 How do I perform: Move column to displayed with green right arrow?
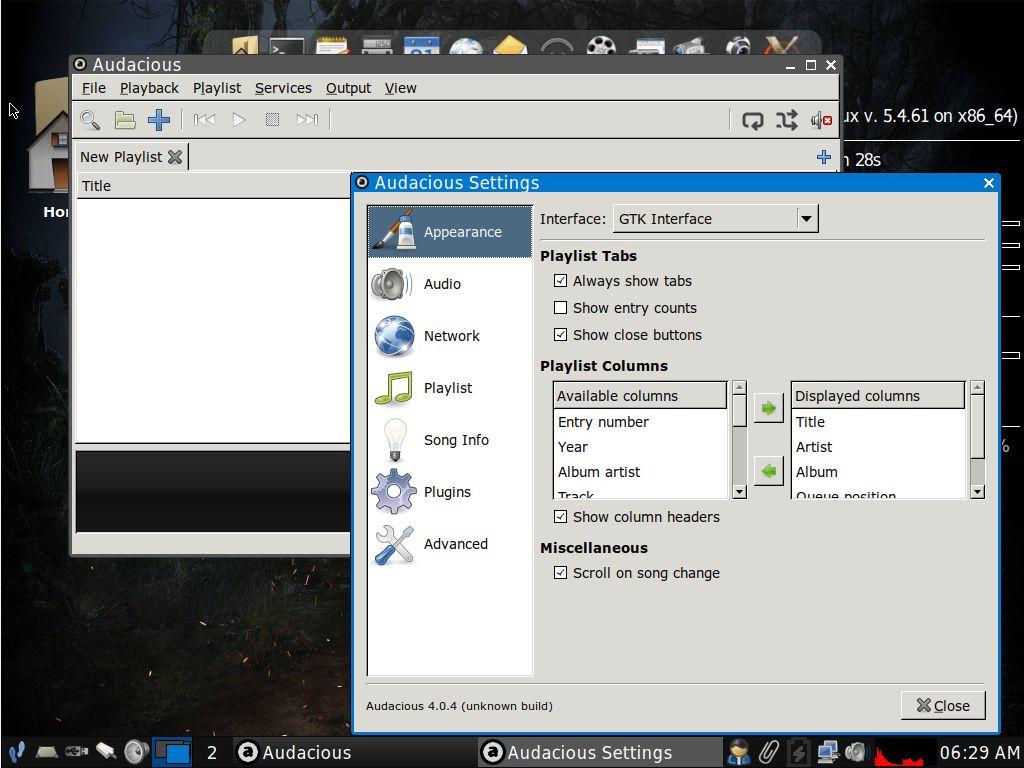768,408
